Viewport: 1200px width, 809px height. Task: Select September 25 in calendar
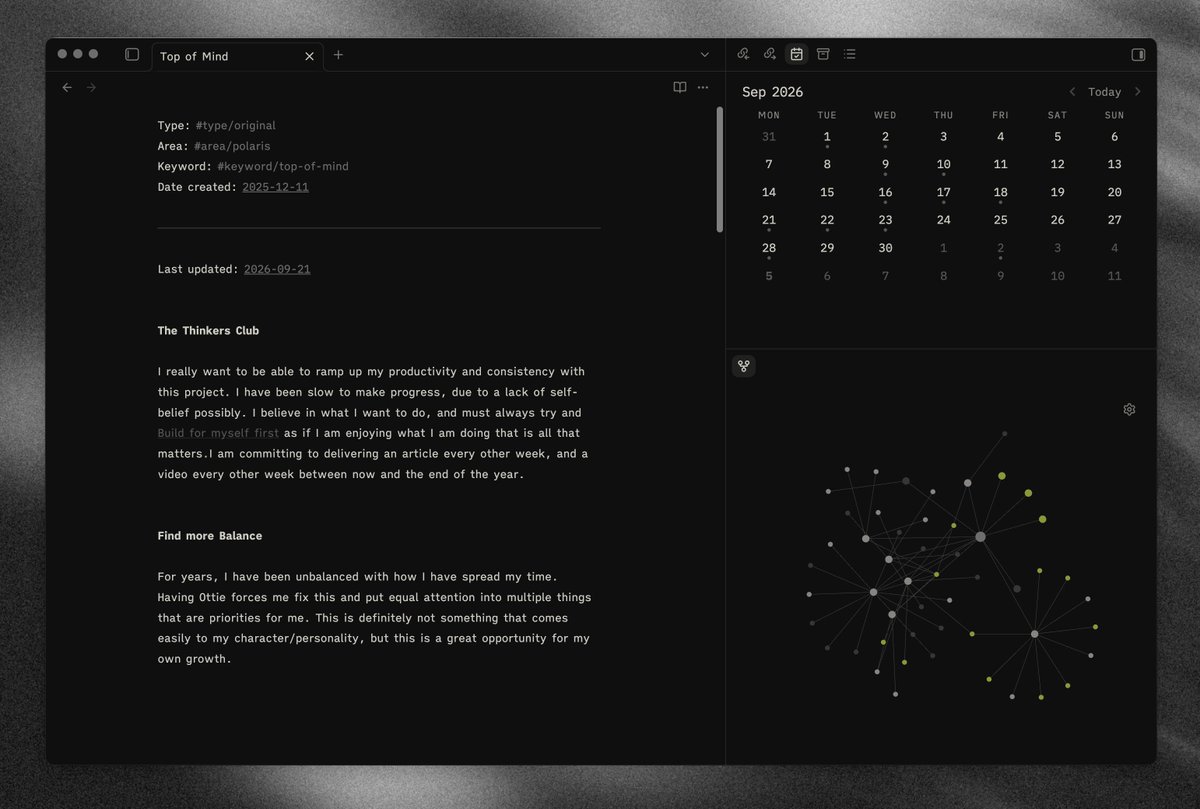click(1001, 220)
